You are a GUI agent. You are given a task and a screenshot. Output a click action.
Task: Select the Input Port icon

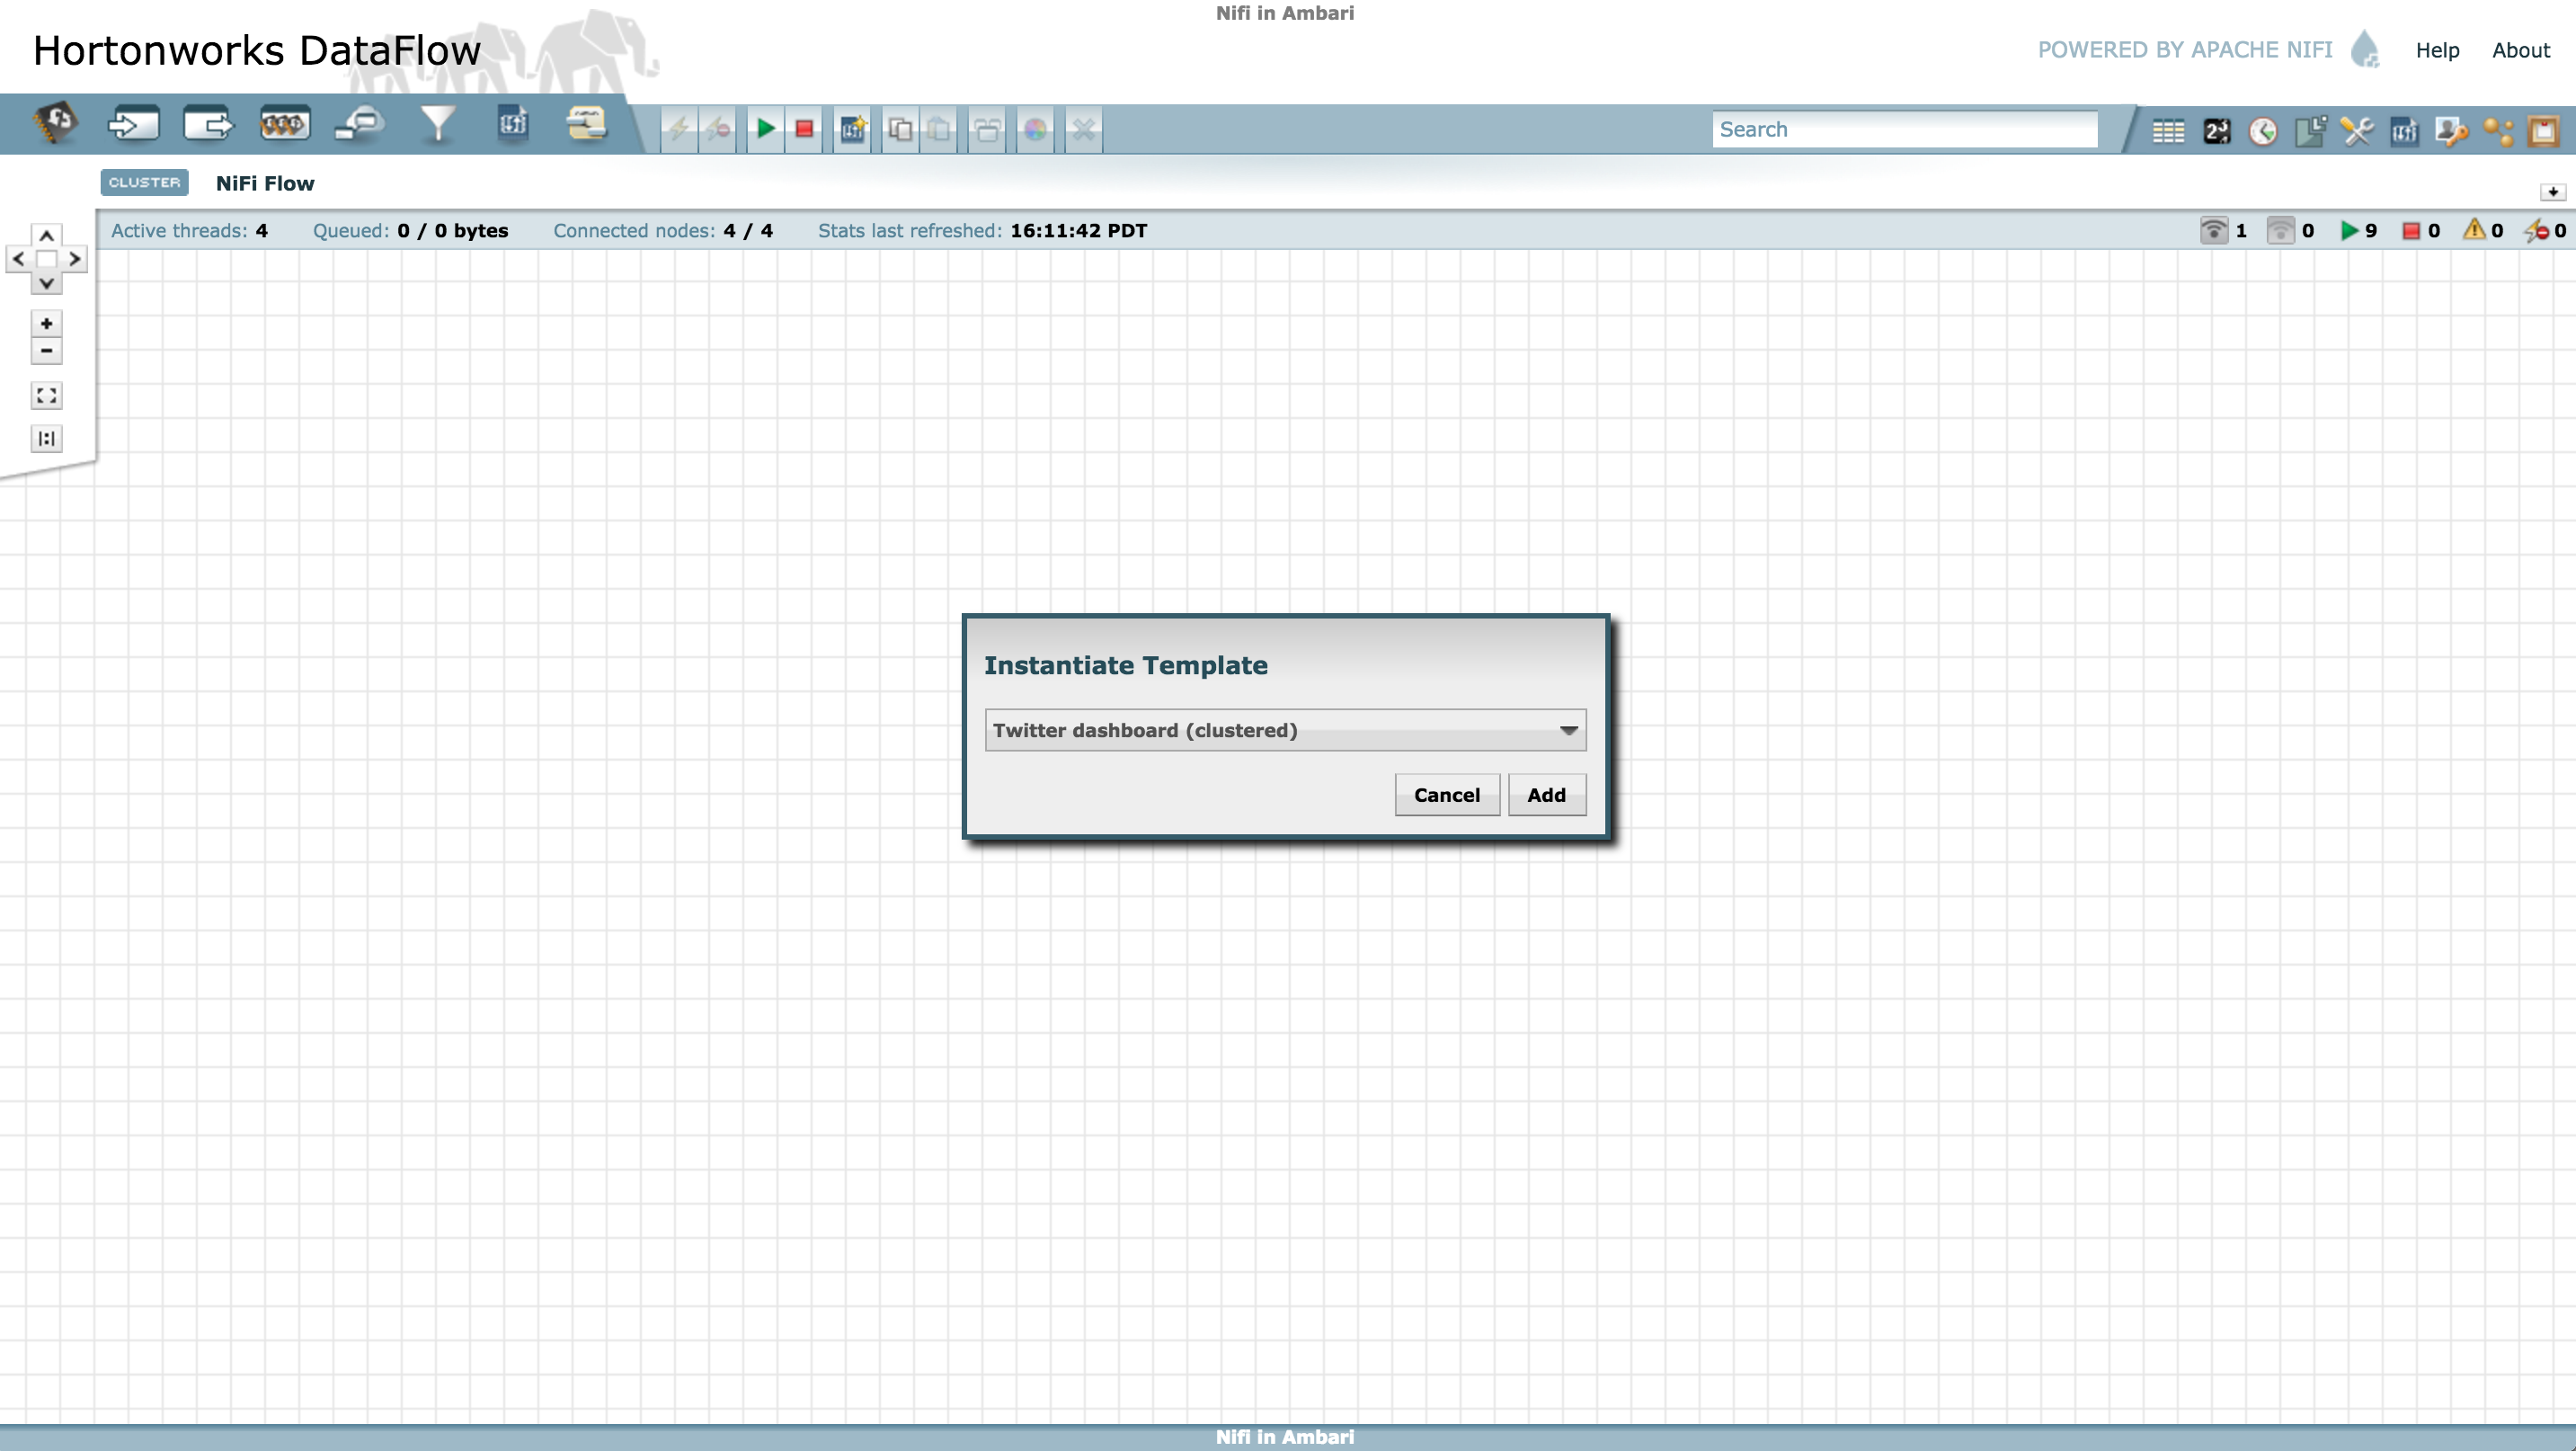pos(133,126)
